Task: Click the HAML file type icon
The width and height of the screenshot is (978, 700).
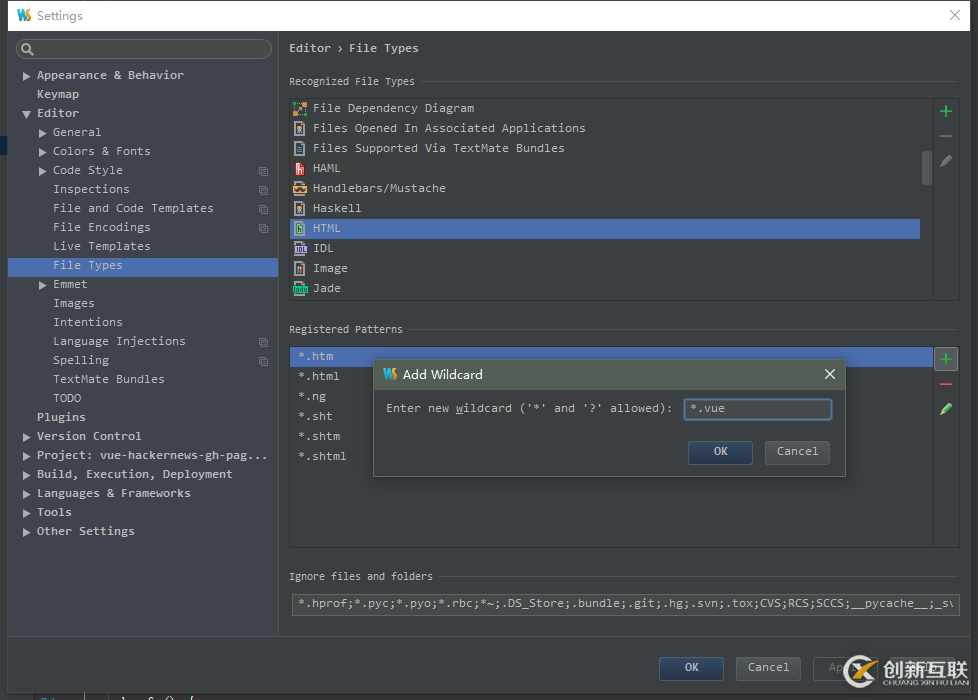Action: (300, 168)
